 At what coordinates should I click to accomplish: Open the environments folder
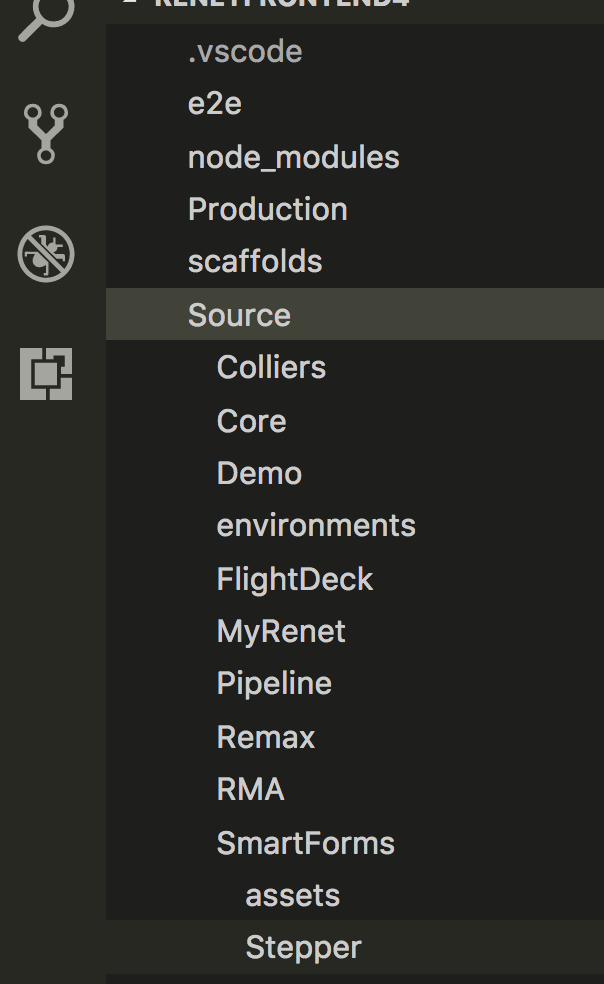pos(316,524)
